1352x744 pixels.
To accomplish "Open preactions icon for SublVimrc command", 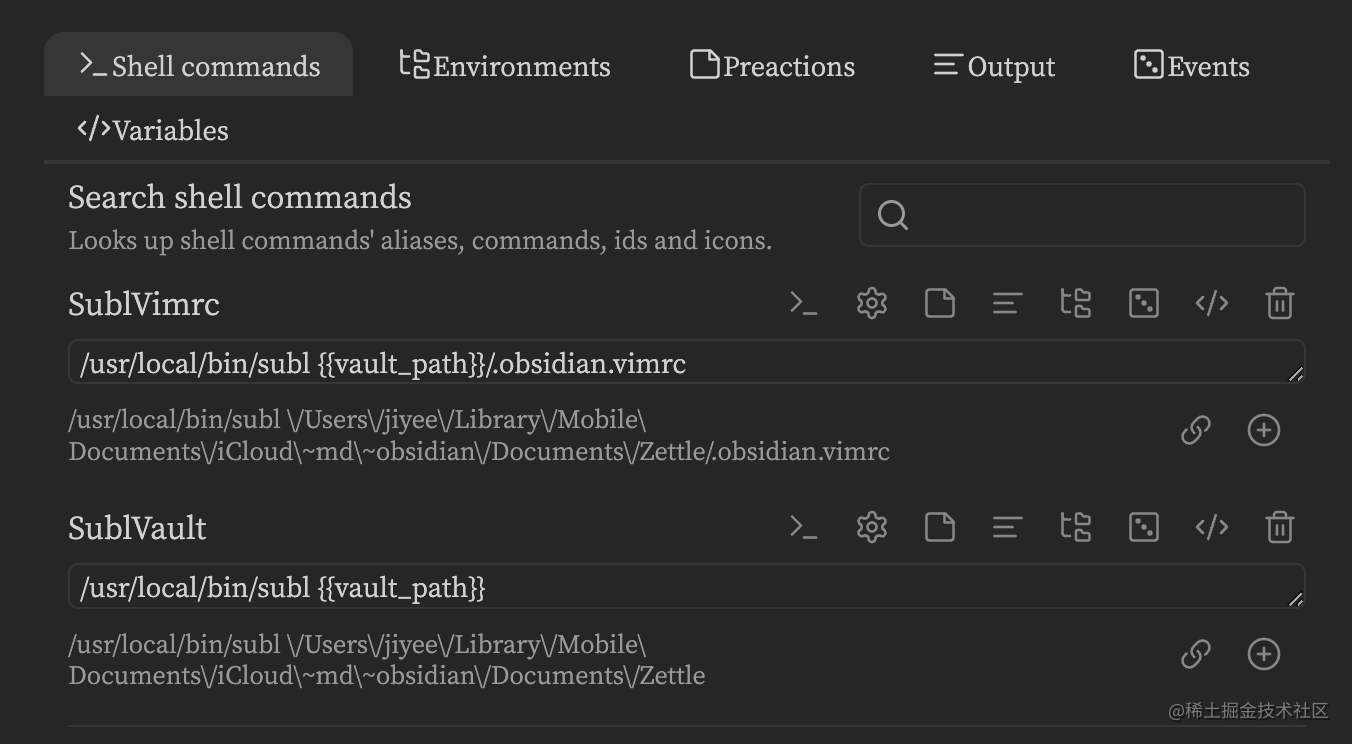I will tap(940, 303).
